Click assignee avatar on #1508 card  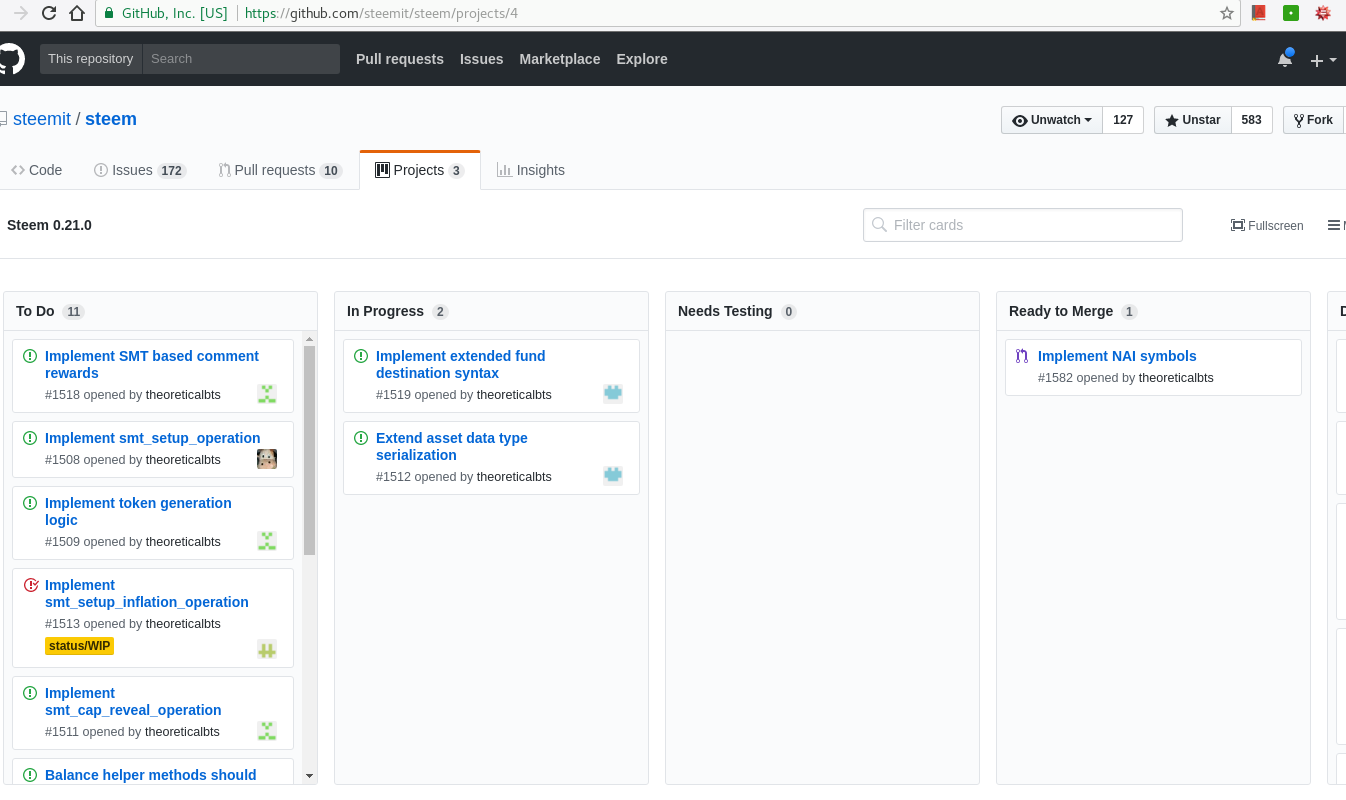(x=267, y=459)
